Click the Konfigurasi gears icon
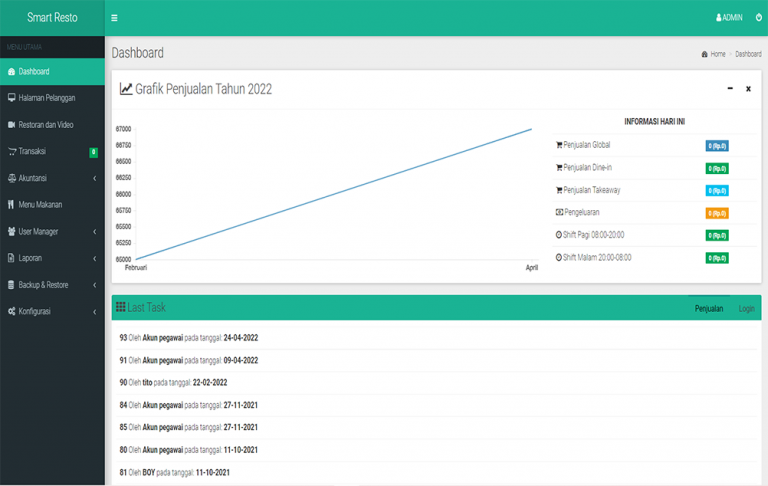Image resolution: width=768 pixels, height=486 pixels. 11,312
